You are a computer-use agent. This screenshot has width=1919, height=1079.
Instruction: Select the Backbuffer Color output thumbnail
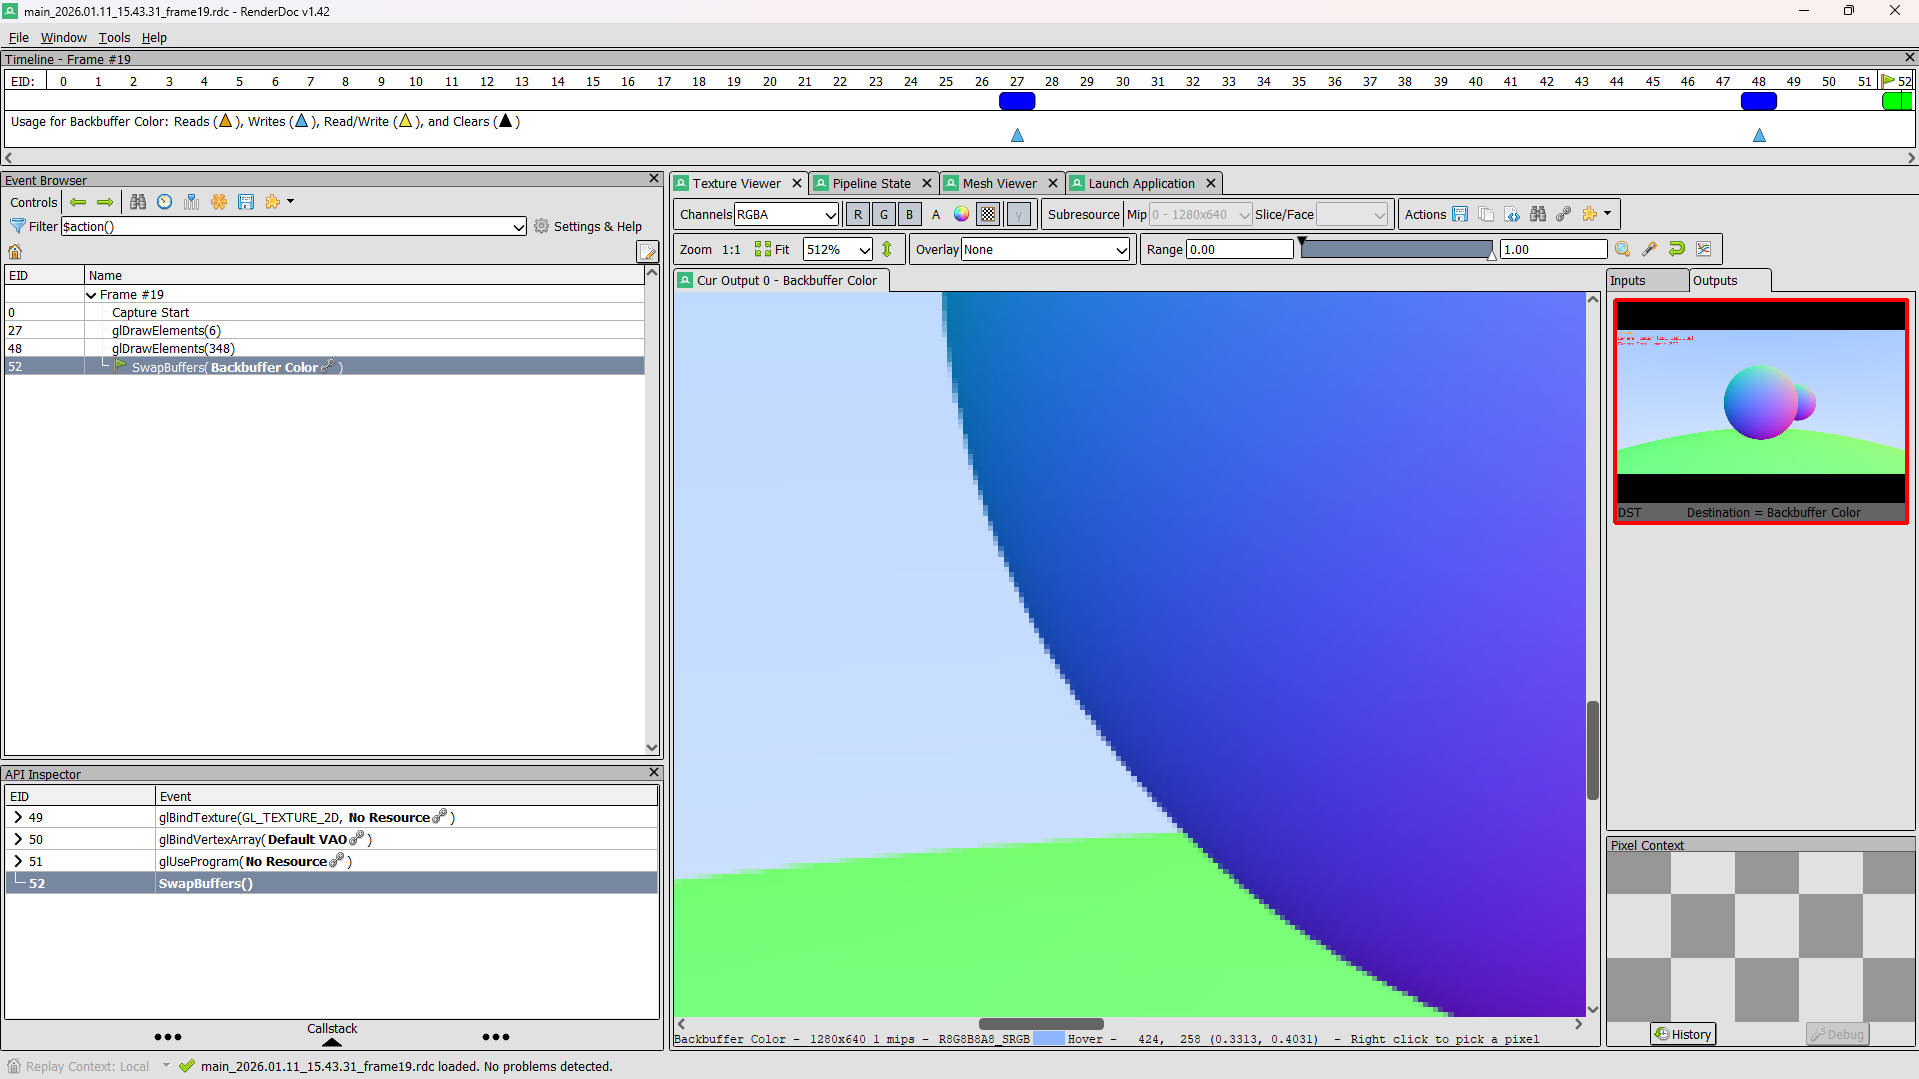coord(1760,410)
